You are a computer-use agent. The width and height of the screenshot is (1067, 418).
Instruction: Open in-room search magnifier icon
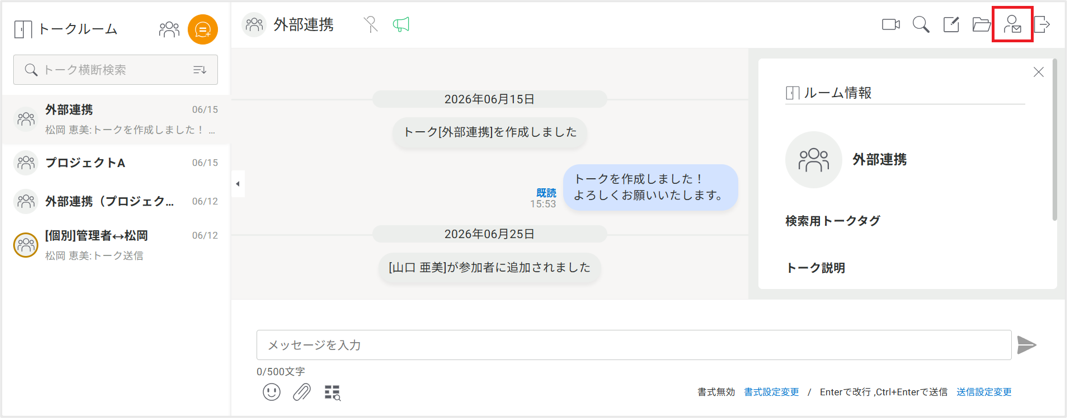pos(921,25)
